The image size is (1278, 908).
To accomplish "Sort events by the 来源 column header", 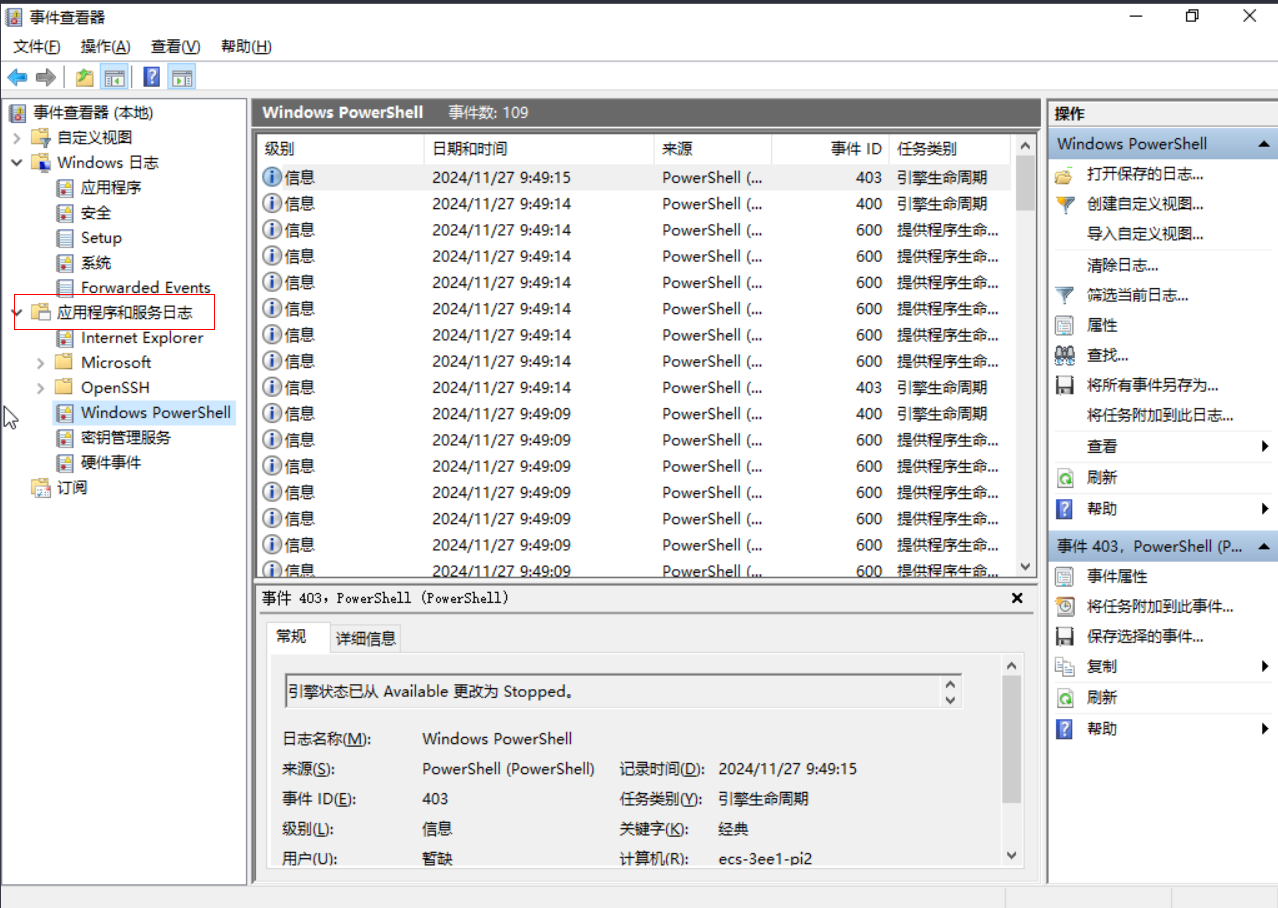I will 713,149.
